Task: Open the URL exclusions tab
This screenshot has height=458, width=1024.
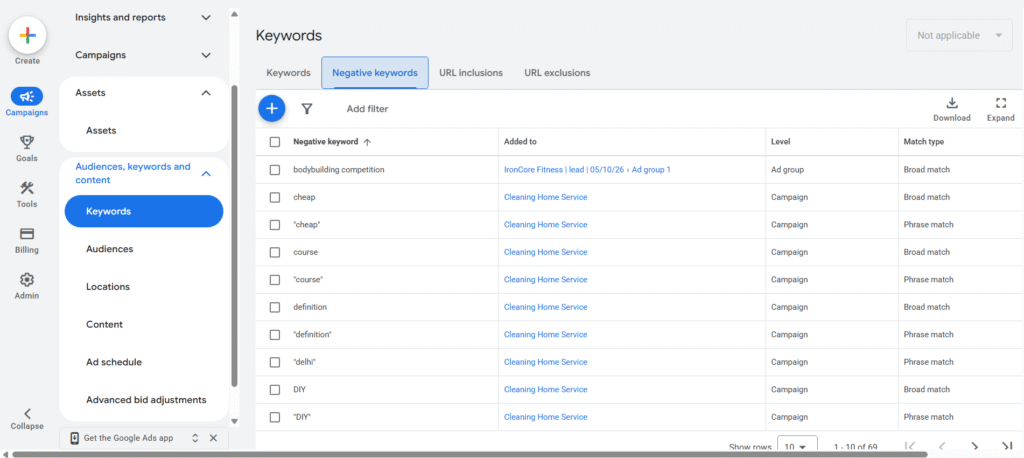Action: (557, 73)
